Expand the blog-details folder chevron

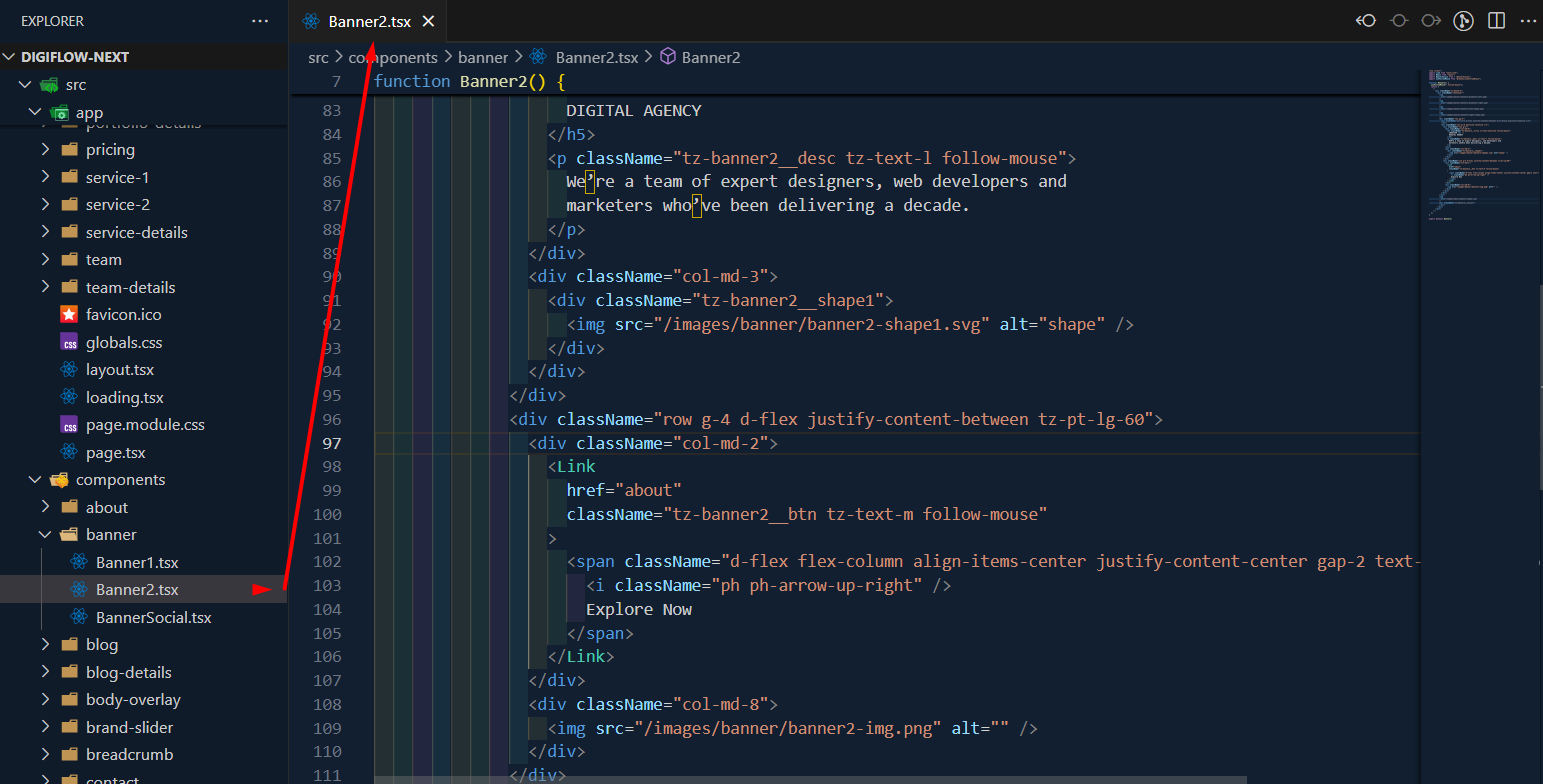(46, 672)
